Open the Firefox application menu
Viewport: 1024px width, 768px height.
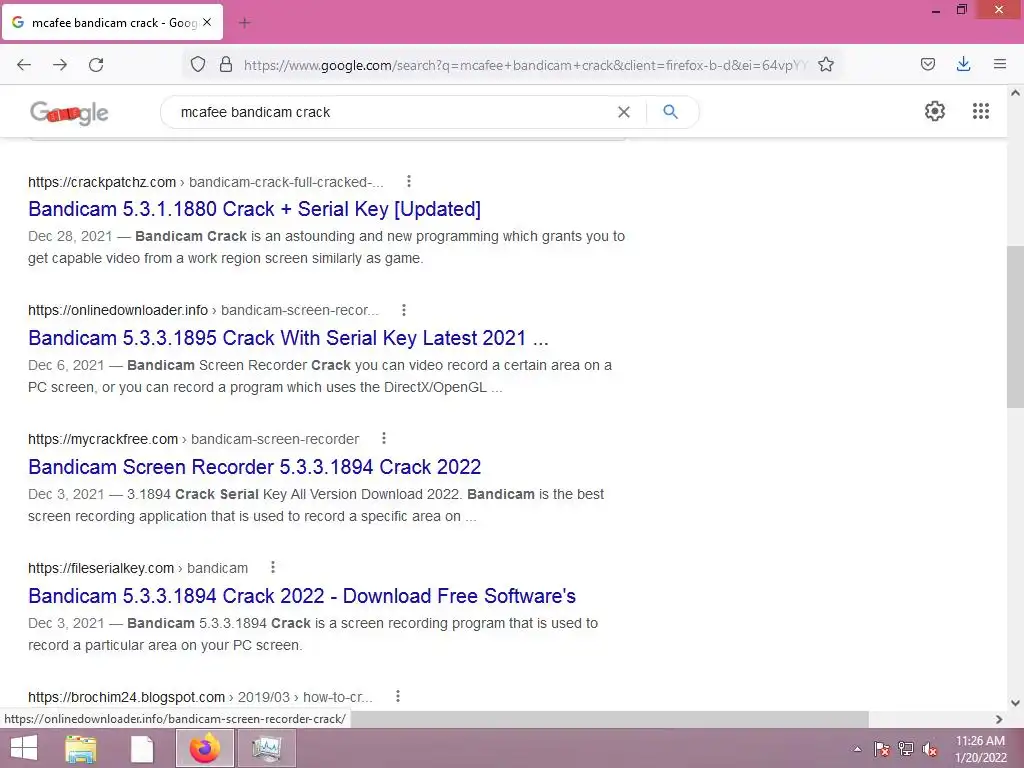pos(1000,64)
